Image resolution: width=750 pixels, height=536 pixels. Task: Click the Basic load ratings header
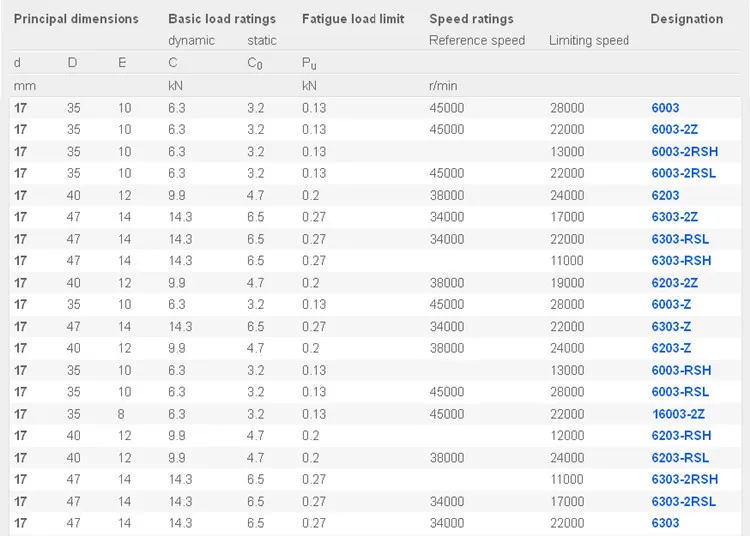point(222,19)
